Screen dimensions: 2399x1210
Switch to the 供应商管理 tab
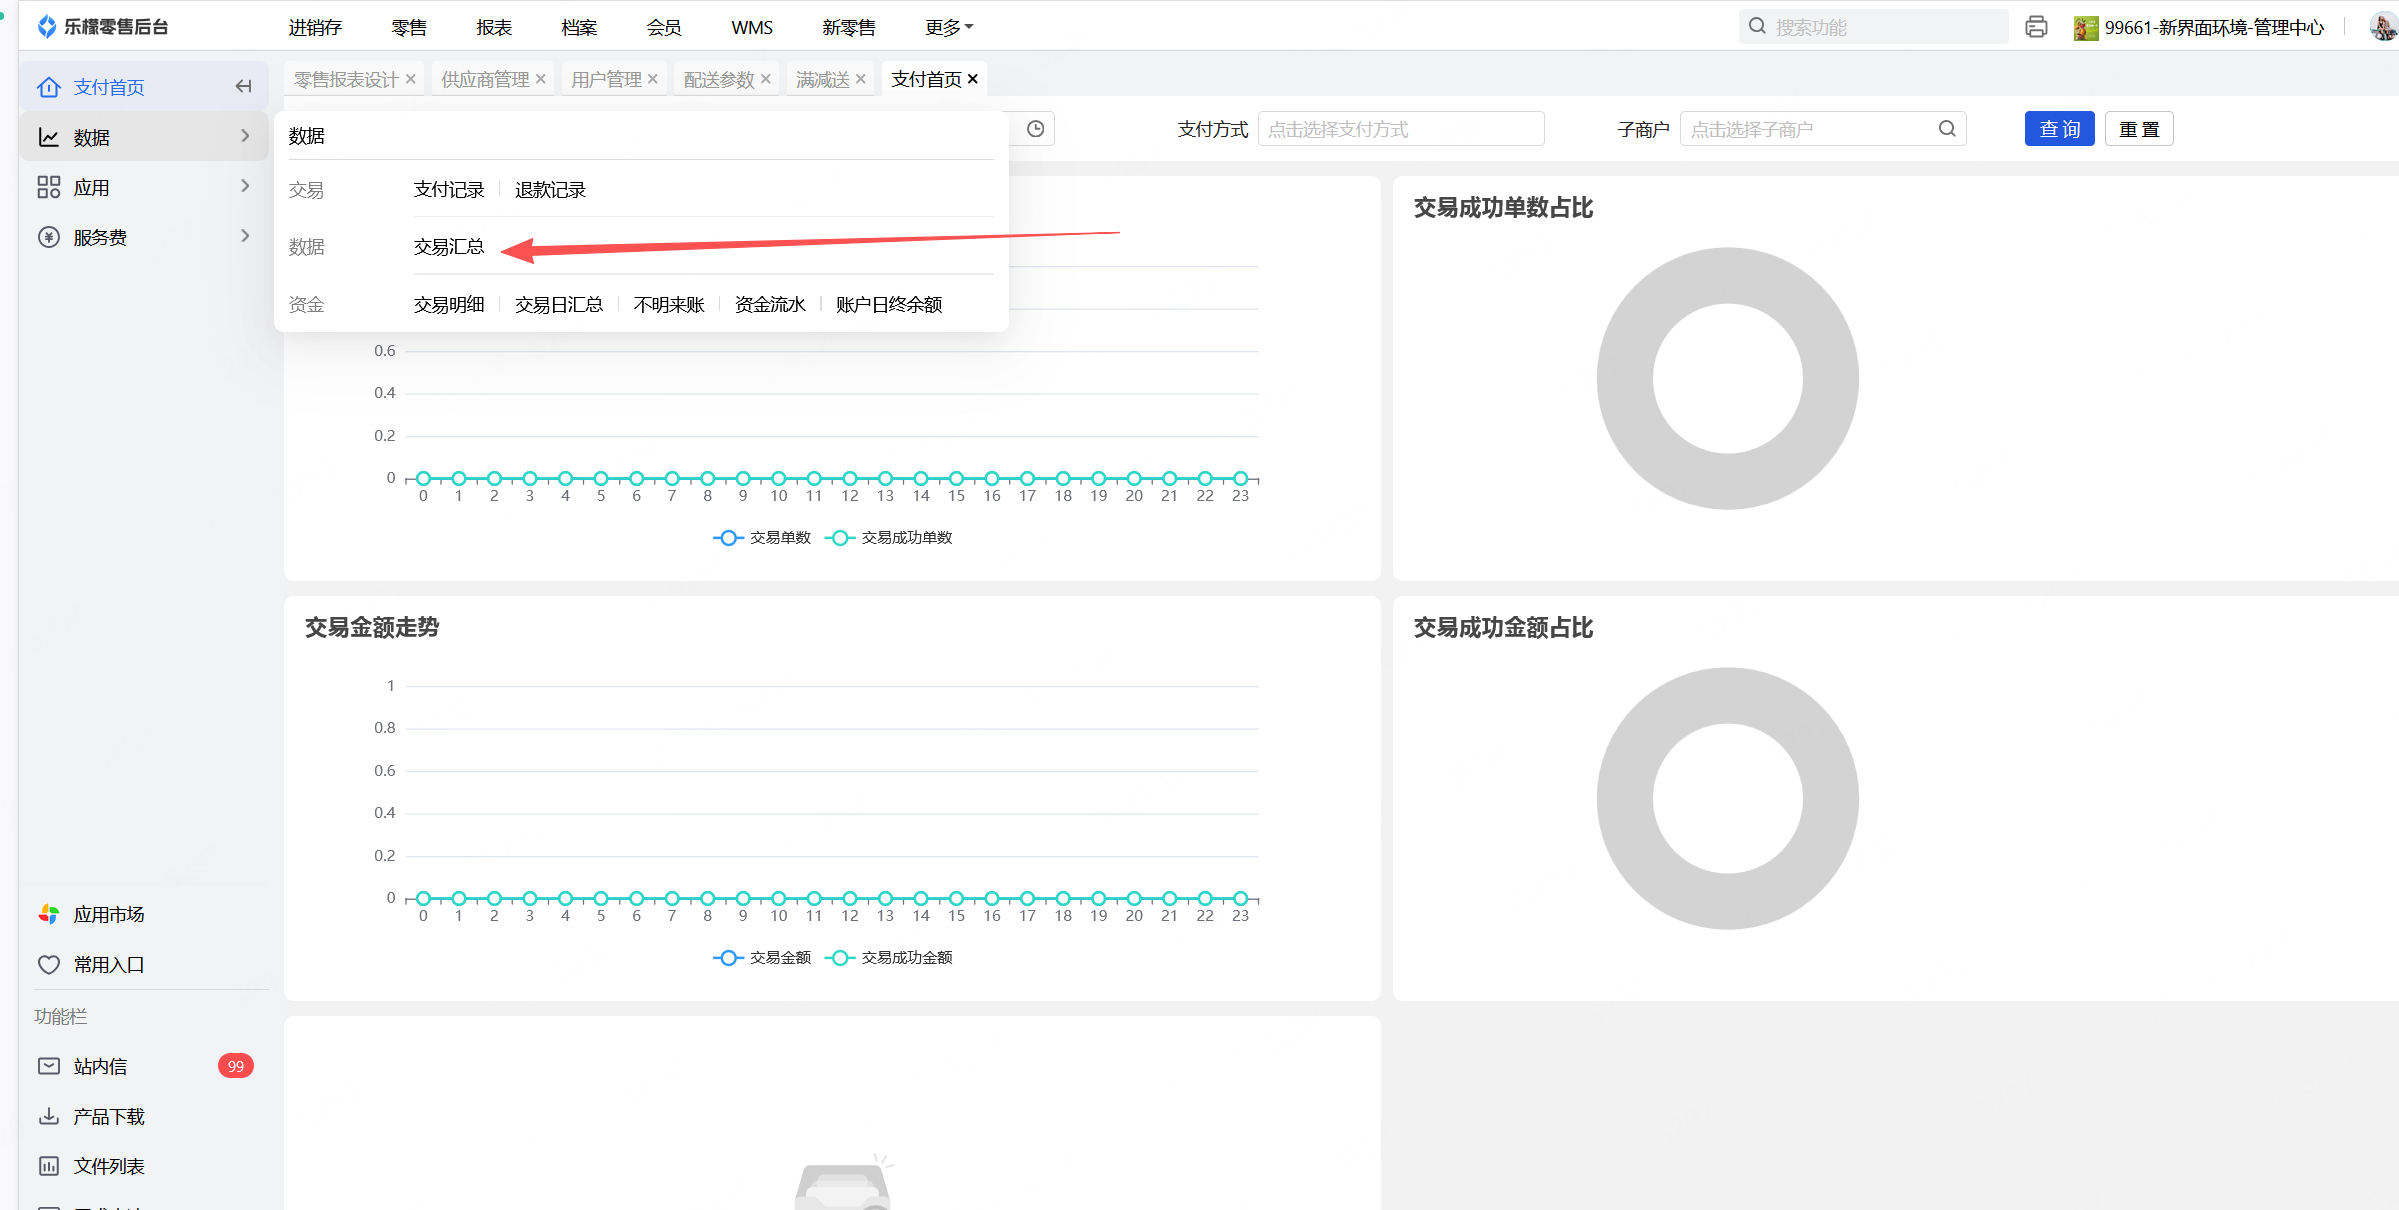(x=485, y=79)
